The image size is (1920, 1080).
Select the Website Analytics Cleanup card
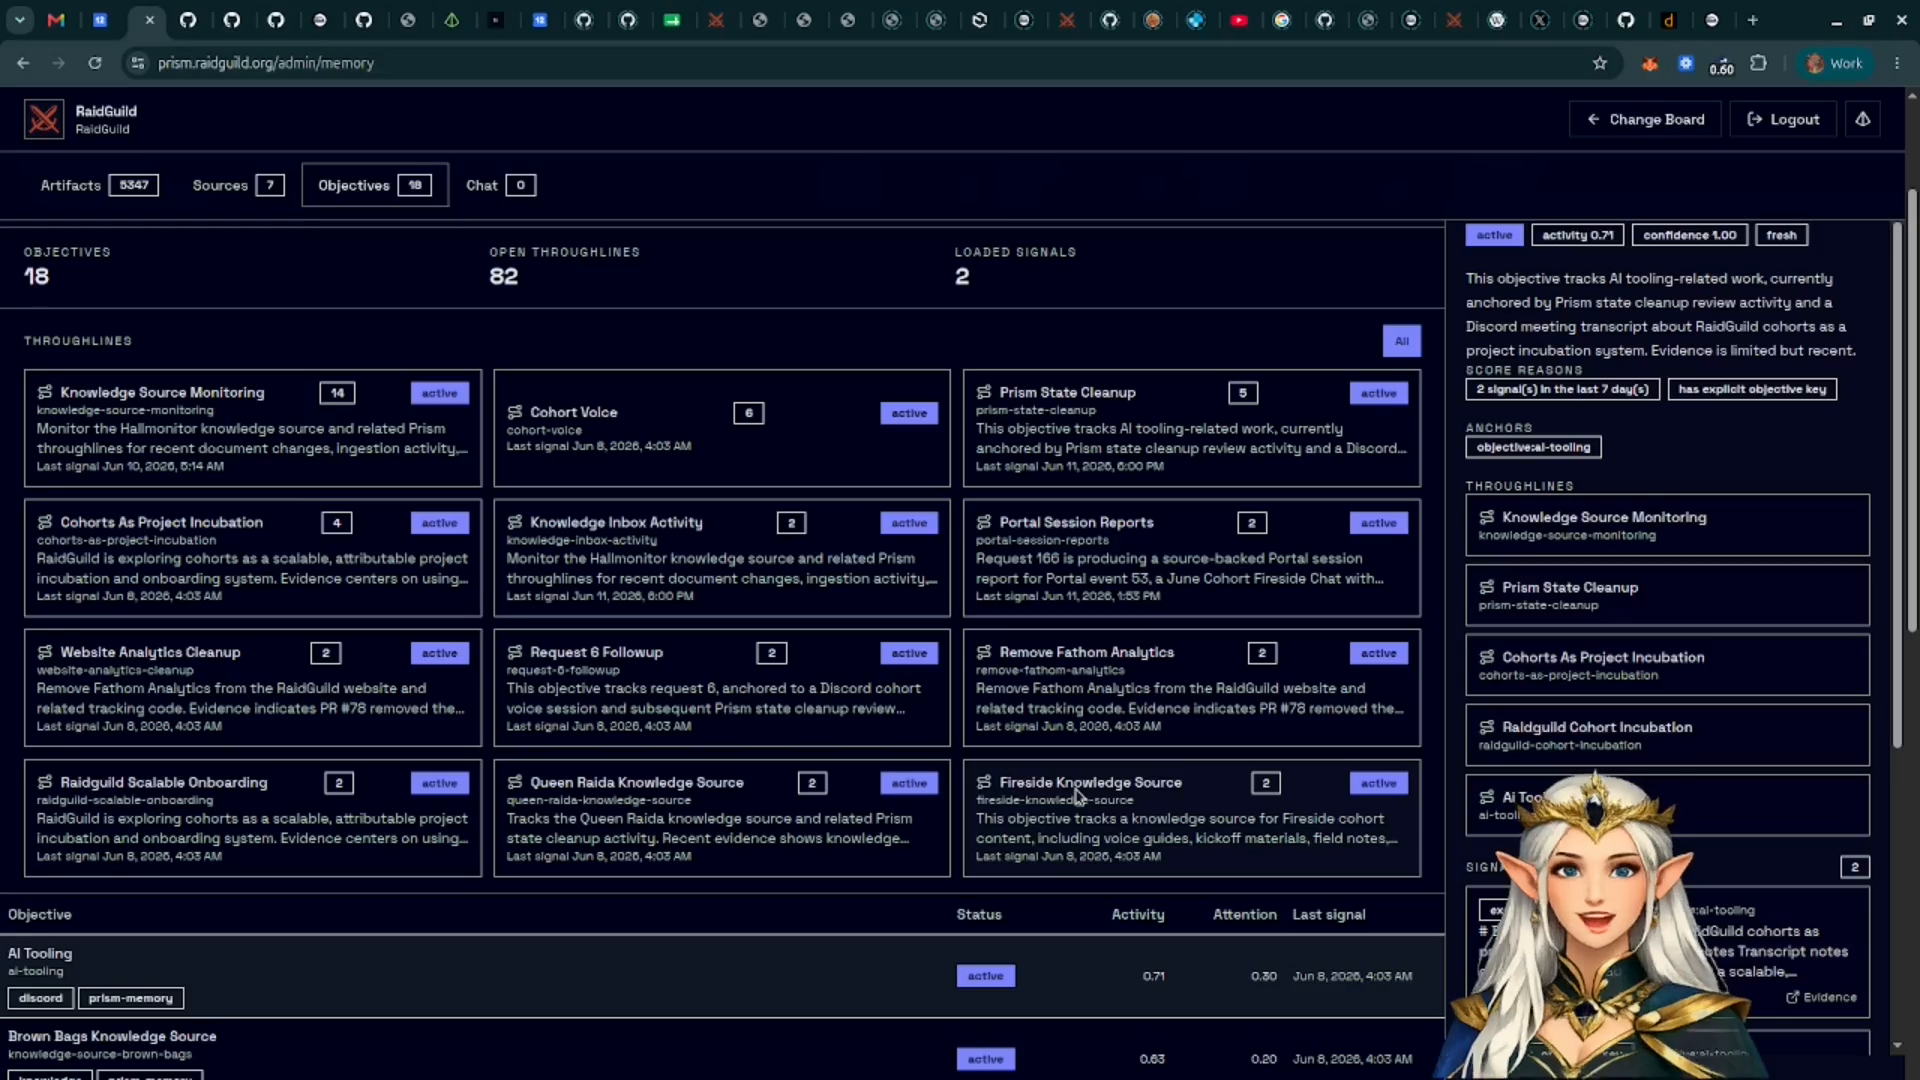coord(253,688)
